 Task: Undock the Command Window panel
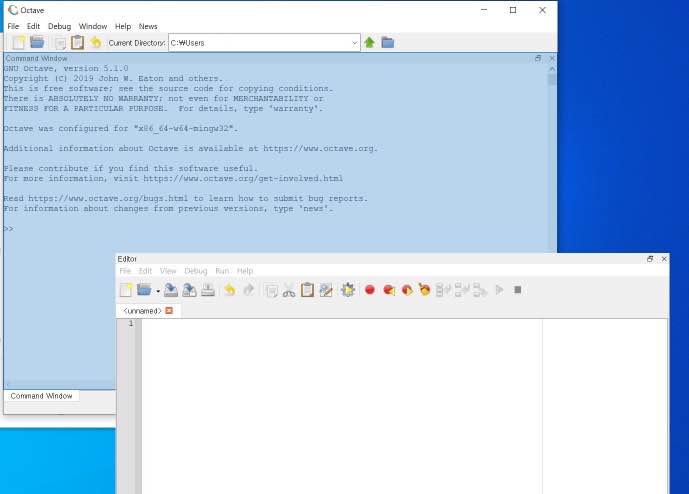538,58
